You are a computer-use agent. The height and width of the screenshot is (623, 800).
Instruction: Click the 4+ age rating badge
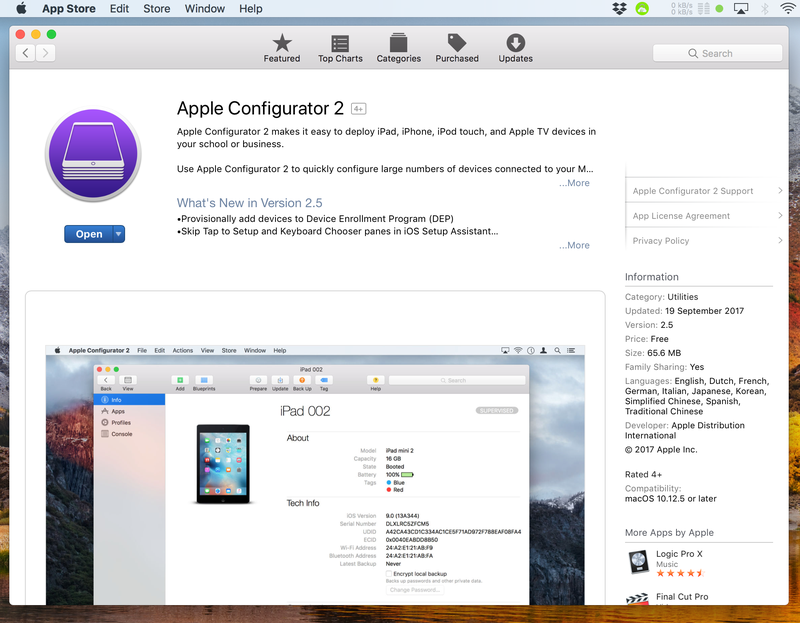(358, 109)
